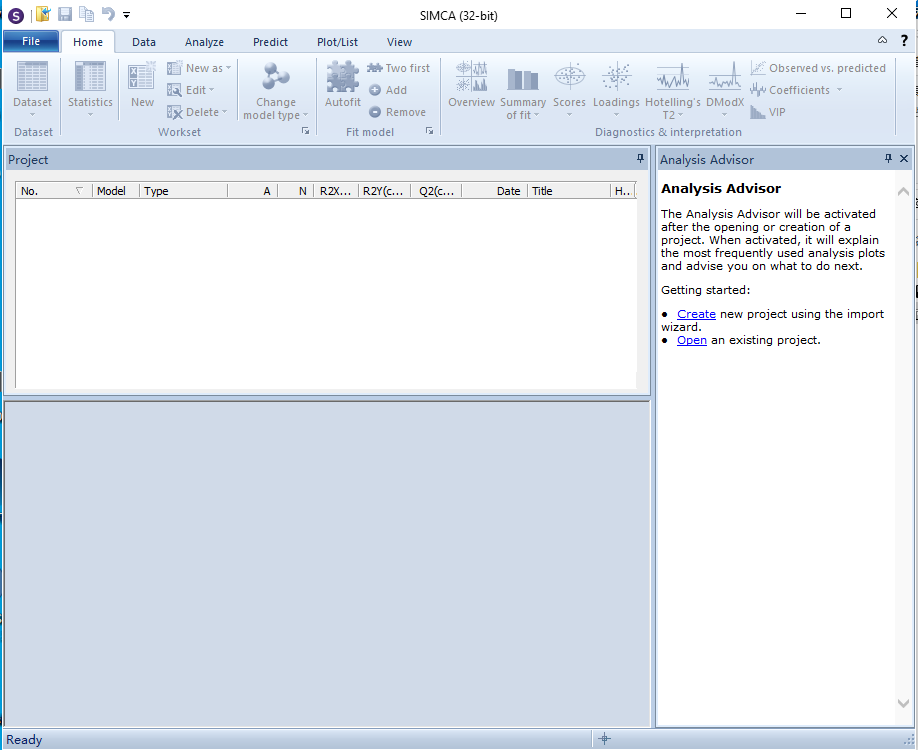Click the Date column header
This screenshot has height=750, width=918.
tap(495, 191)
